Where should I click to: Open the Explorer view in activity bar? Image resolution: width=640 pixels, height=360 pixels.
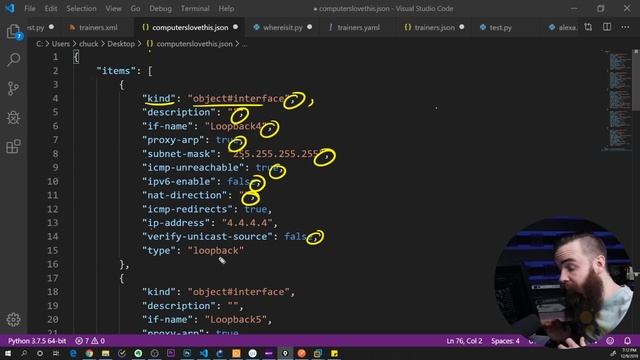(x=13, y=31)
